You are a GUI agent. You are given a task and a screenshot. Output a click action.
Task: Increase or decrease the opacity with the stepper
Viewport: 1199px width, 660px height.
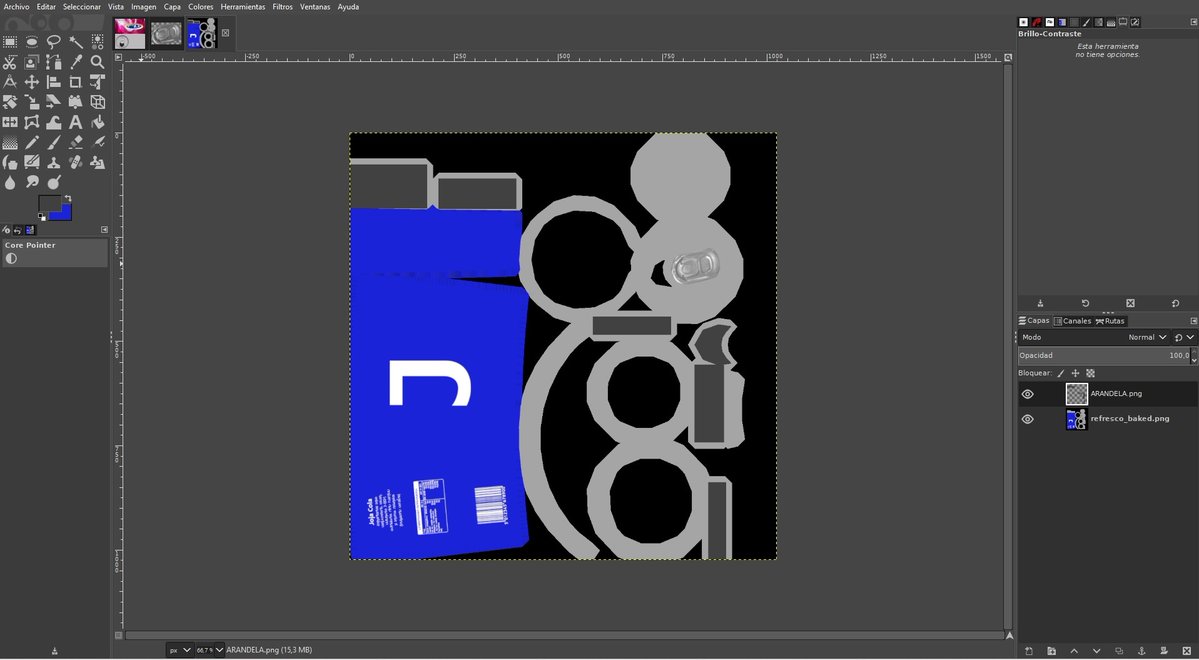[x=1194, y=356]
